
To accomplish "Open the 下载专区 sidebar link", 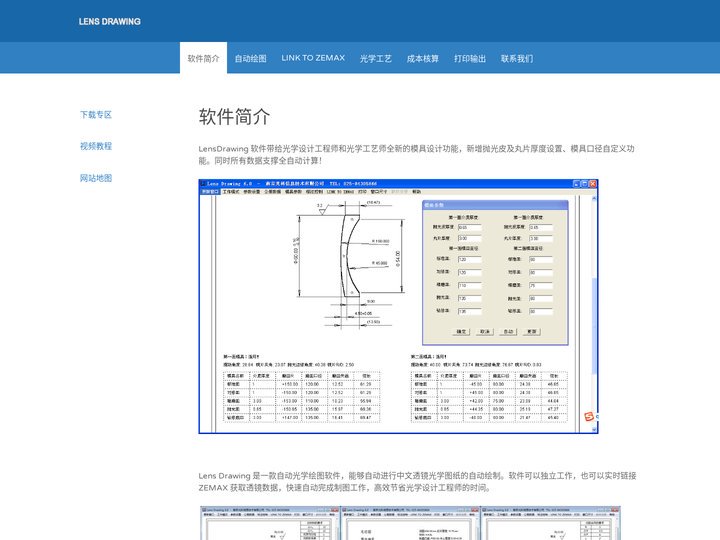I will coord(96,114).
